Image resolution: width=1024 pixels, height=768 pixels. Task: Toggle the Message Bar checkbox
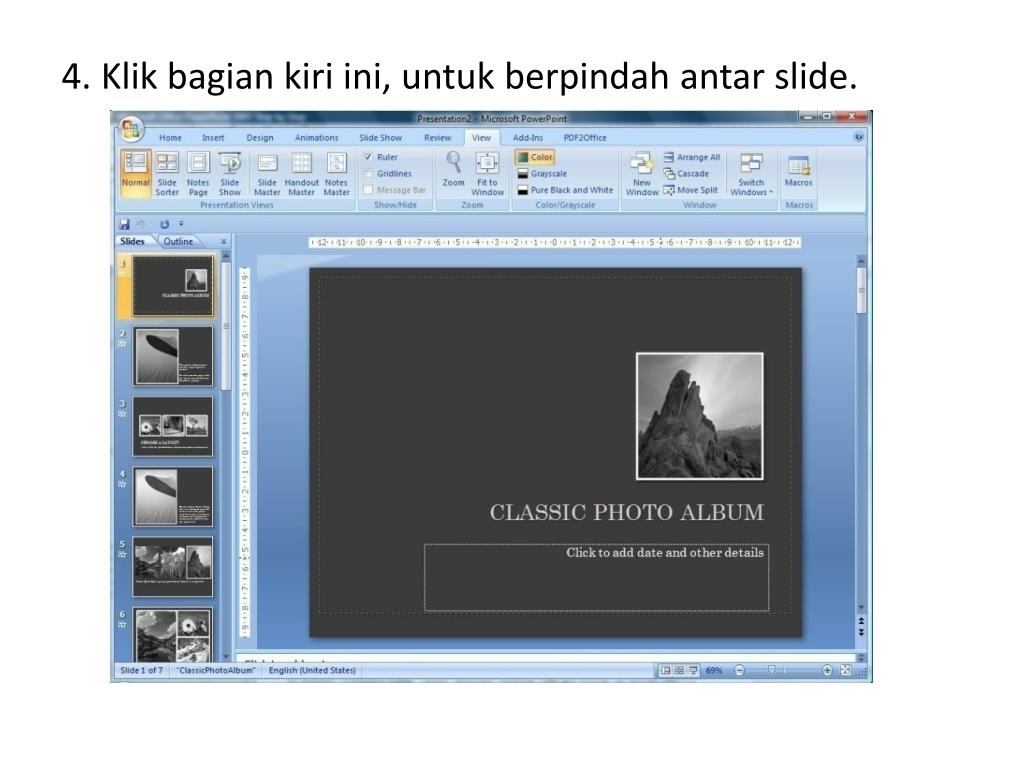368,190
